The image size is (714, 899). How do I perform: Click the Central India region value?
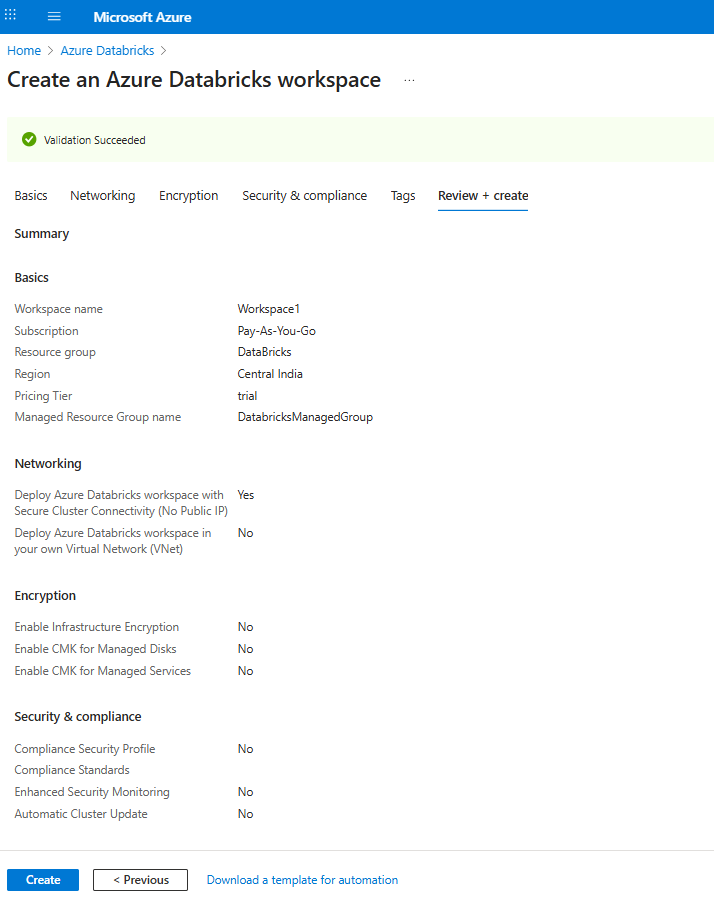click(270, 374)
